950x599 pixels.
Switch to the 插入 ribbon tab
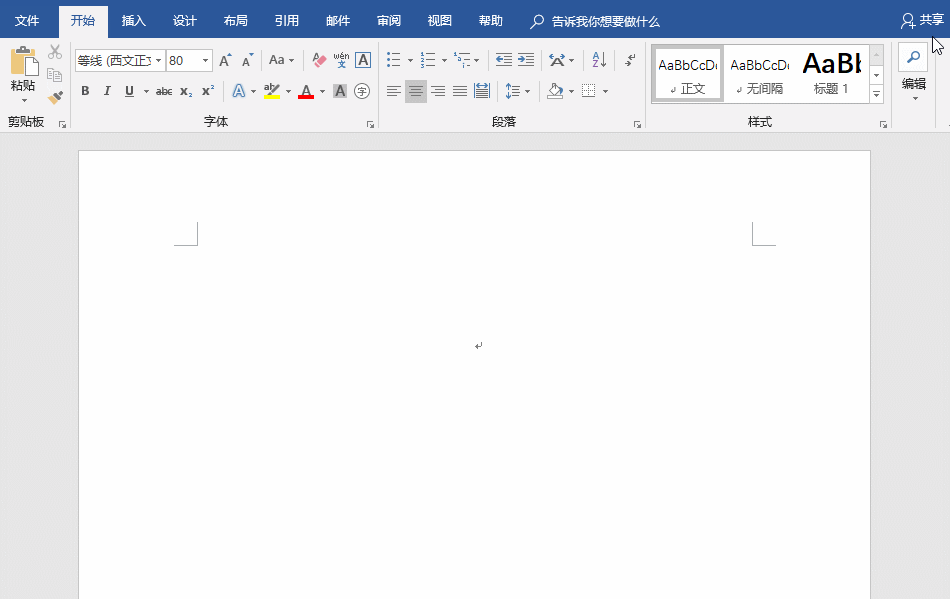133,21
